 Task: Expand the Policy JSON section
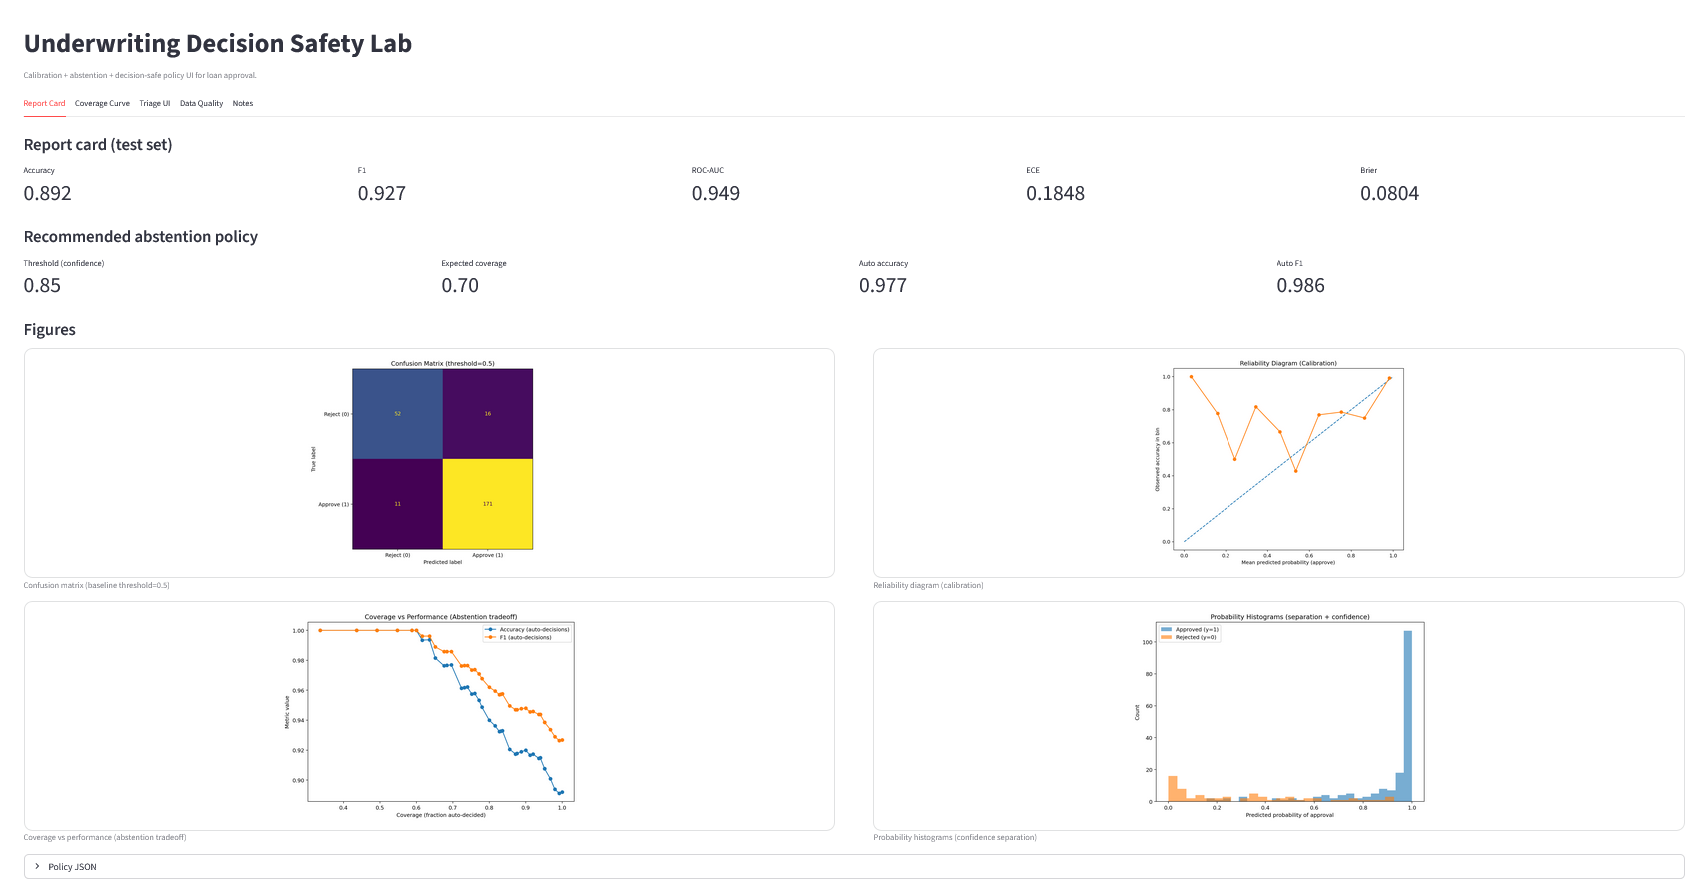pyautogui.click(x=854, y=867)
